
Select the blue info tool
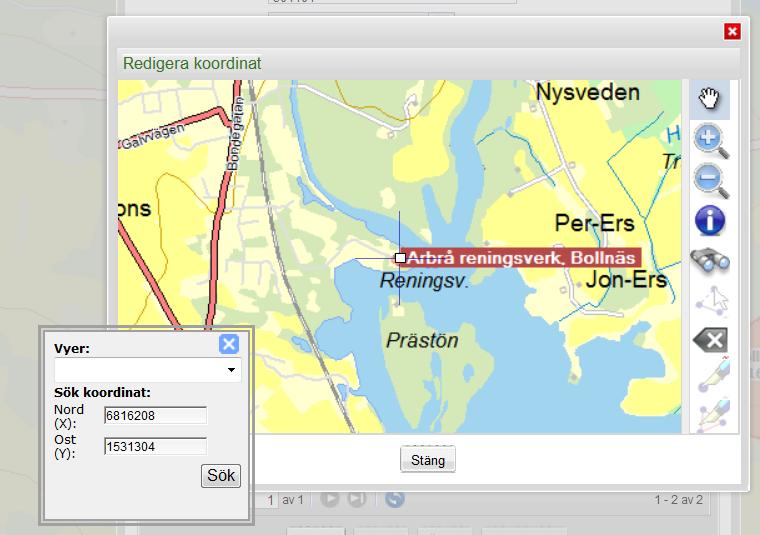pos(710,220)
